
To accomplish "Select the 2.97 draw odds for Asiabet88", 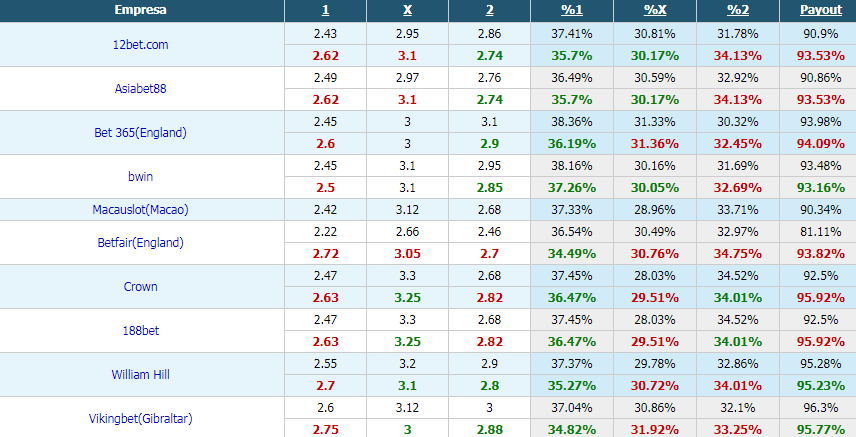I will [x=407, y=78].
